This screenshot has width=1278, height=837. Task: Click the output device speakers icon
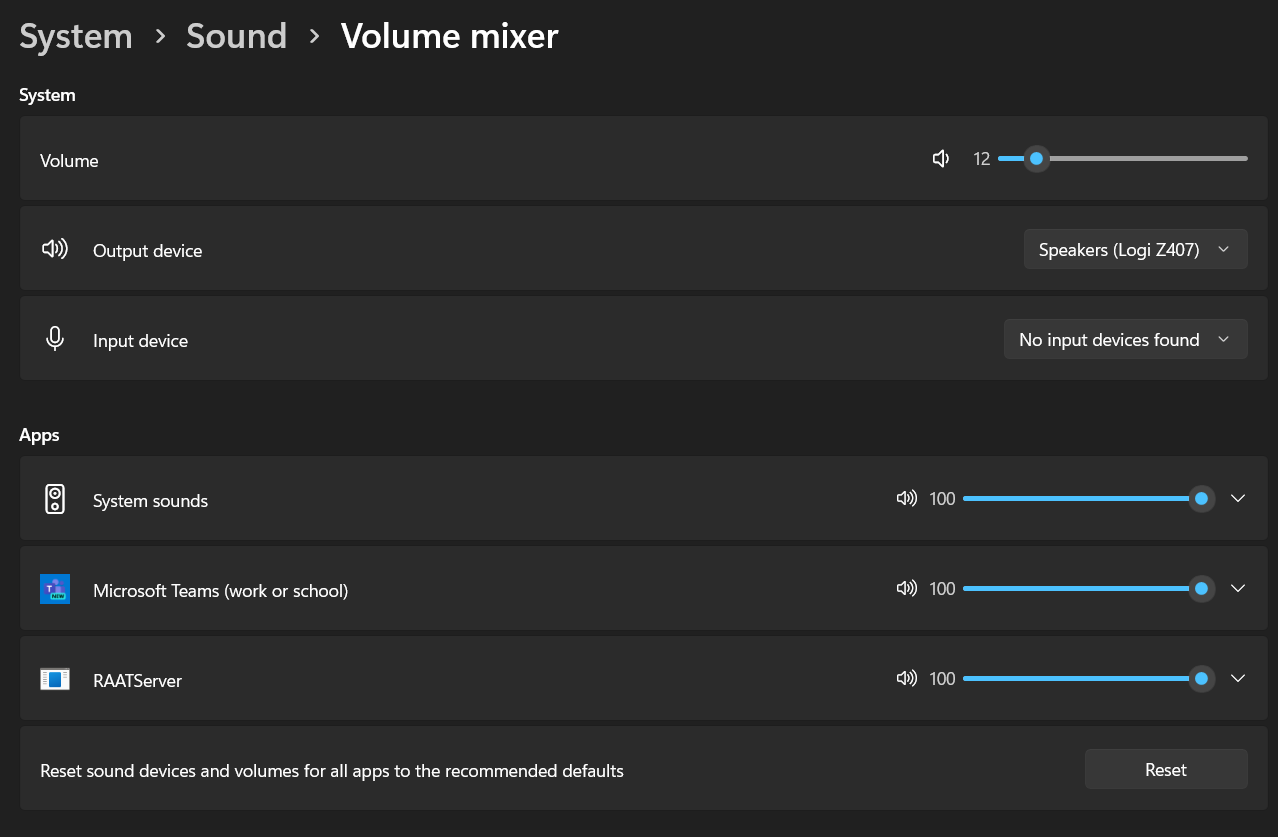point(54,248)
